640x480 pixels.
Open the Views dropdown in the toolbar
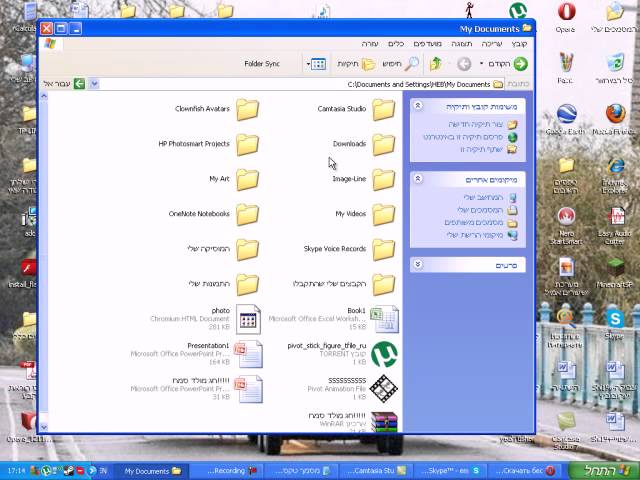coord(317,64)
